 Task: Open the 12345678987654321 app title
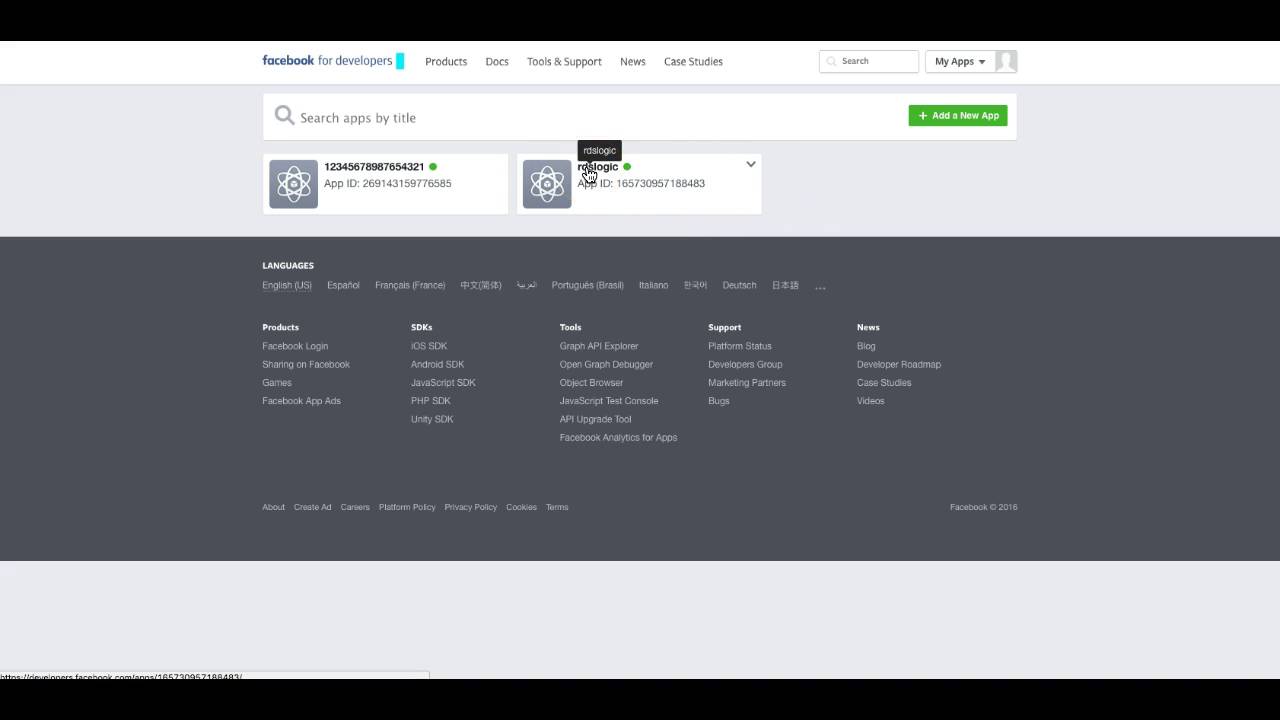(374, 167)
